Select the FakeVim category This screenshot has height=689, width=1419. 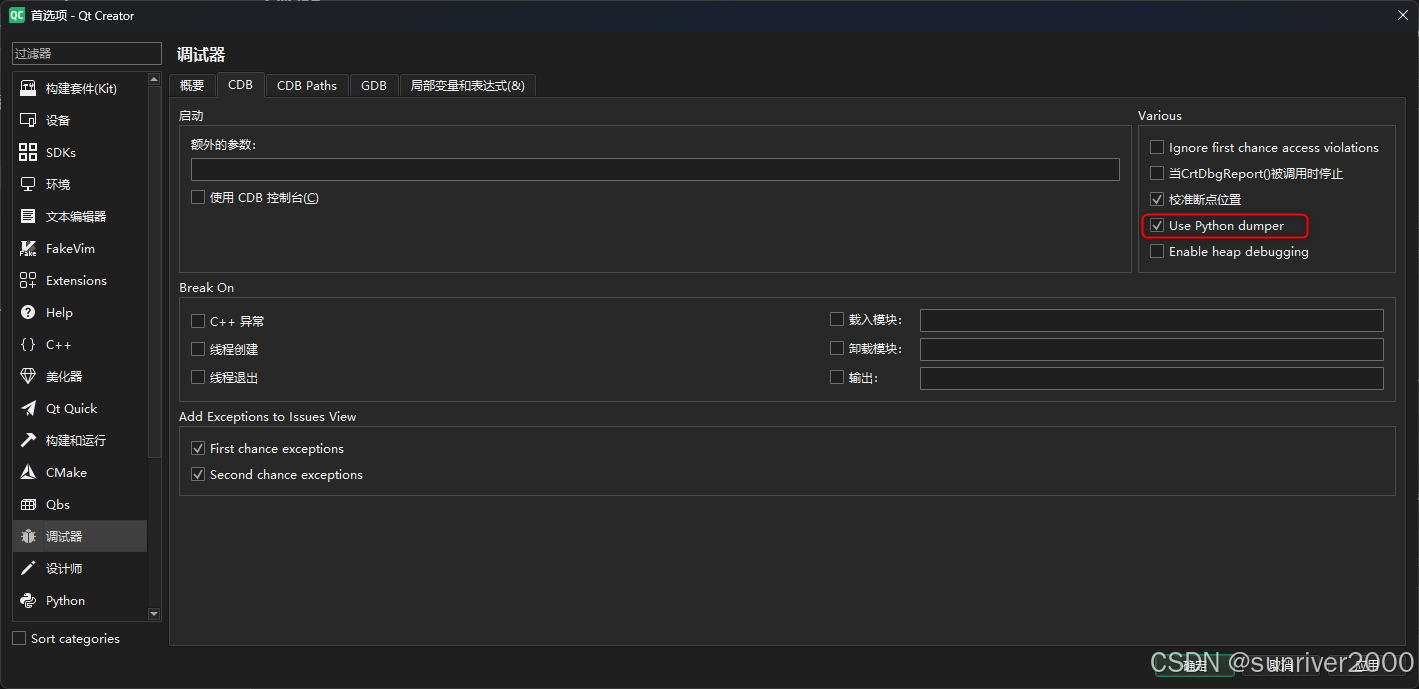point(80,248)
